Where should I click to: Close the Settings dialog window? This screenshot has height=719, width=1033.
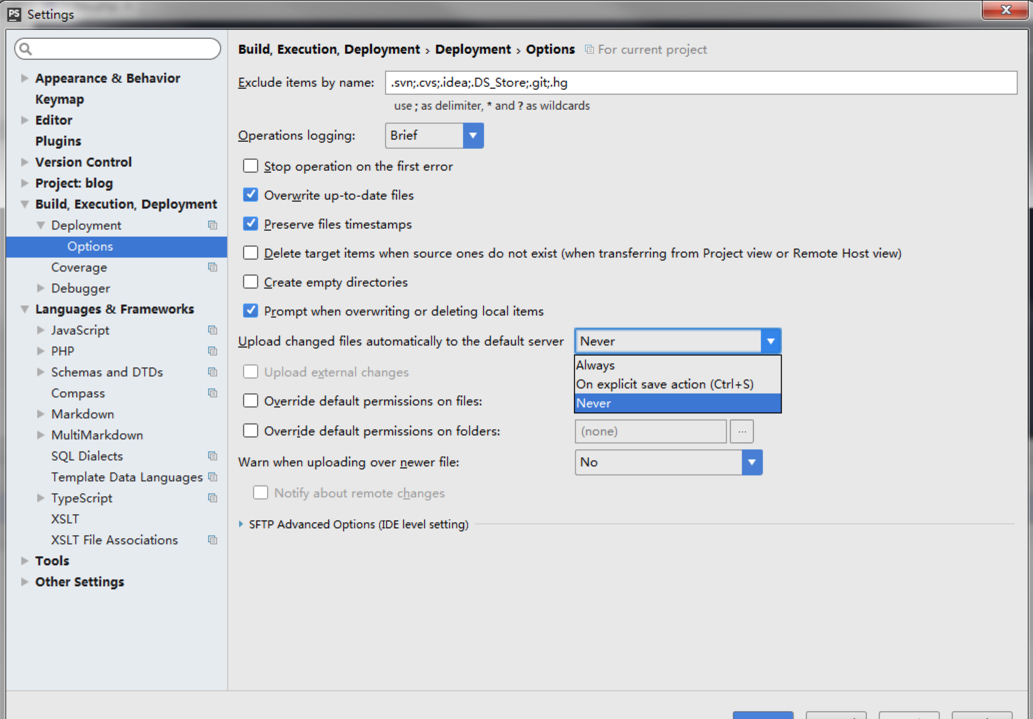point(1005,10)
